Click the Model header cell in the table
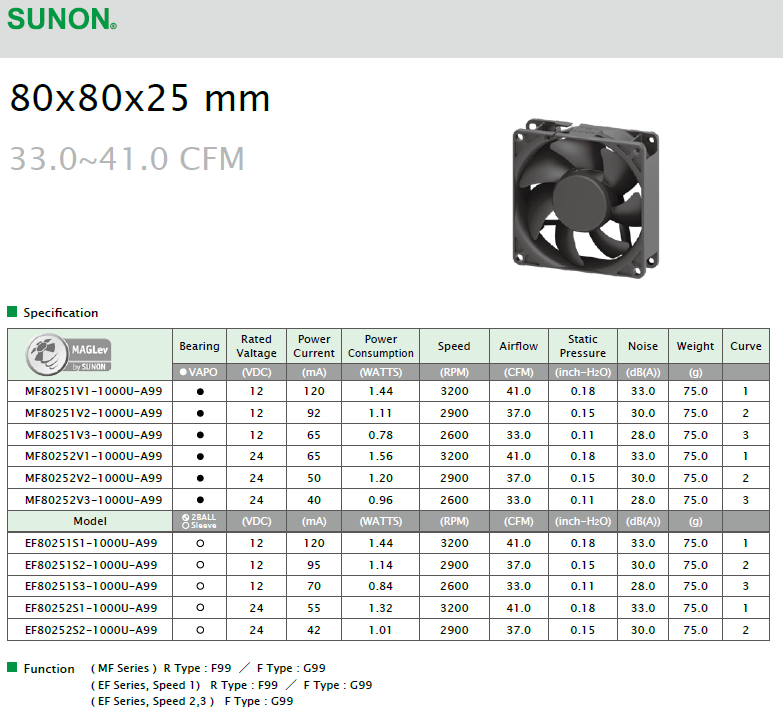This screenshot has height=711, width=783. click(90, 521)
